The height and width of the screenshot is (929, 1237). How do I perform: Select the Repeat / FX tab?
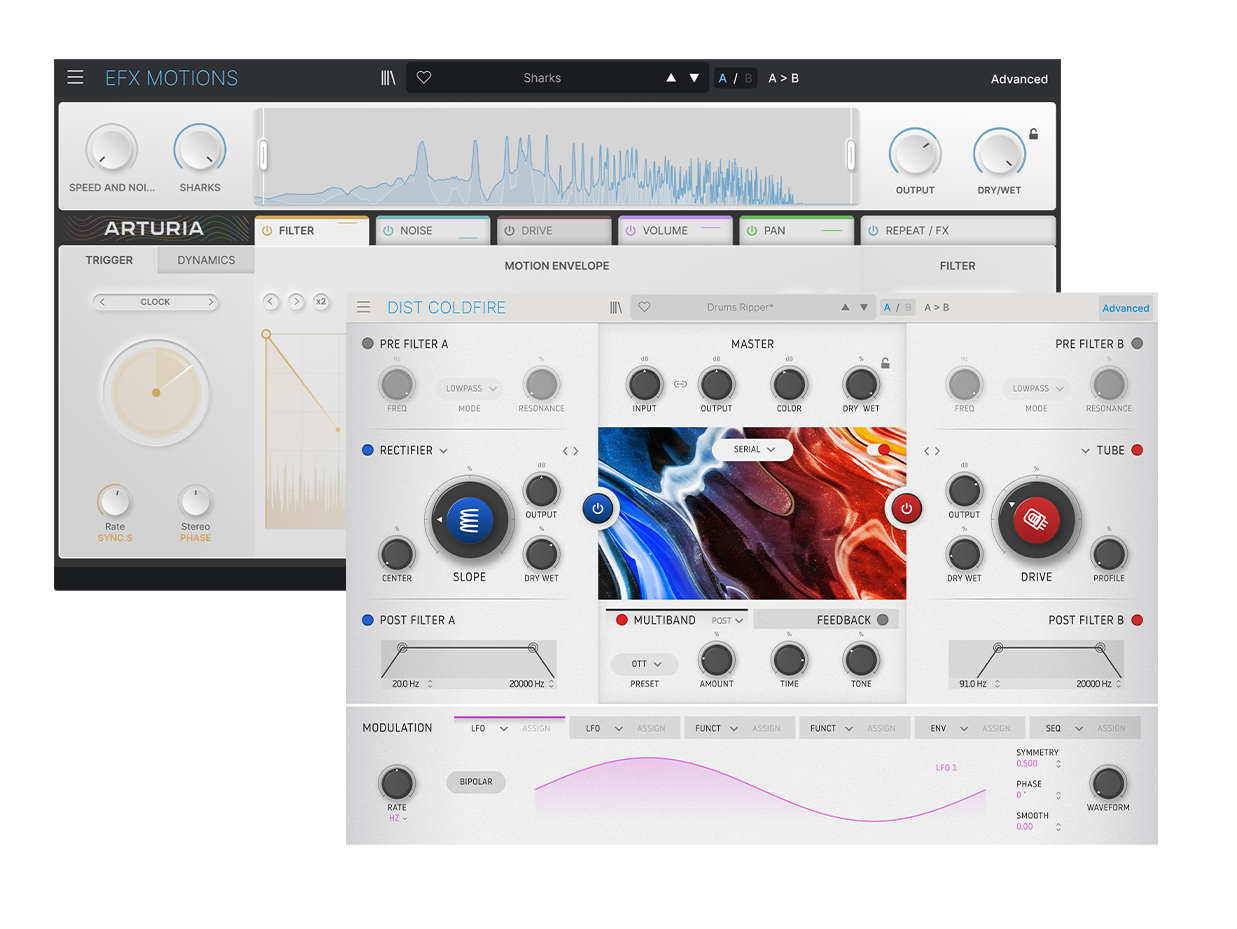[x=958, y=231]
